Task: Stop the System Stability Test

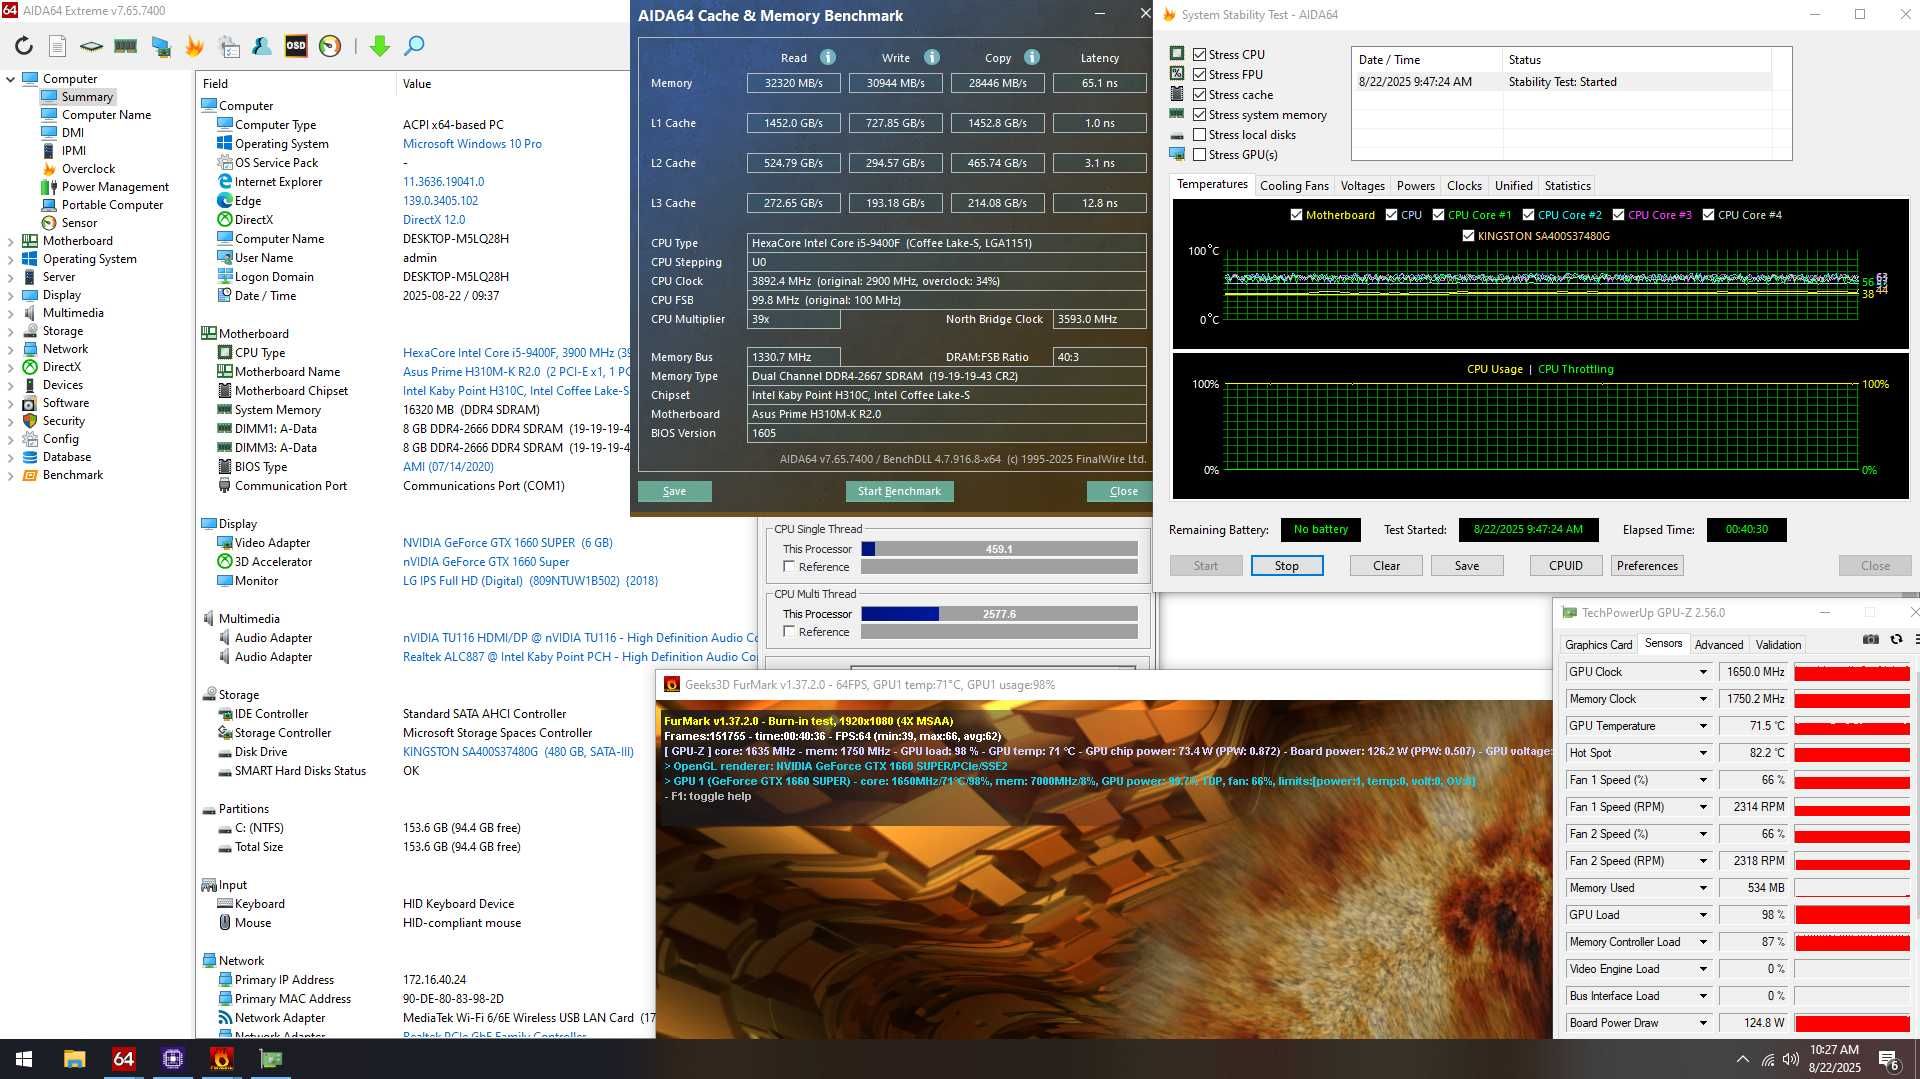Action: pos(1287,566)
